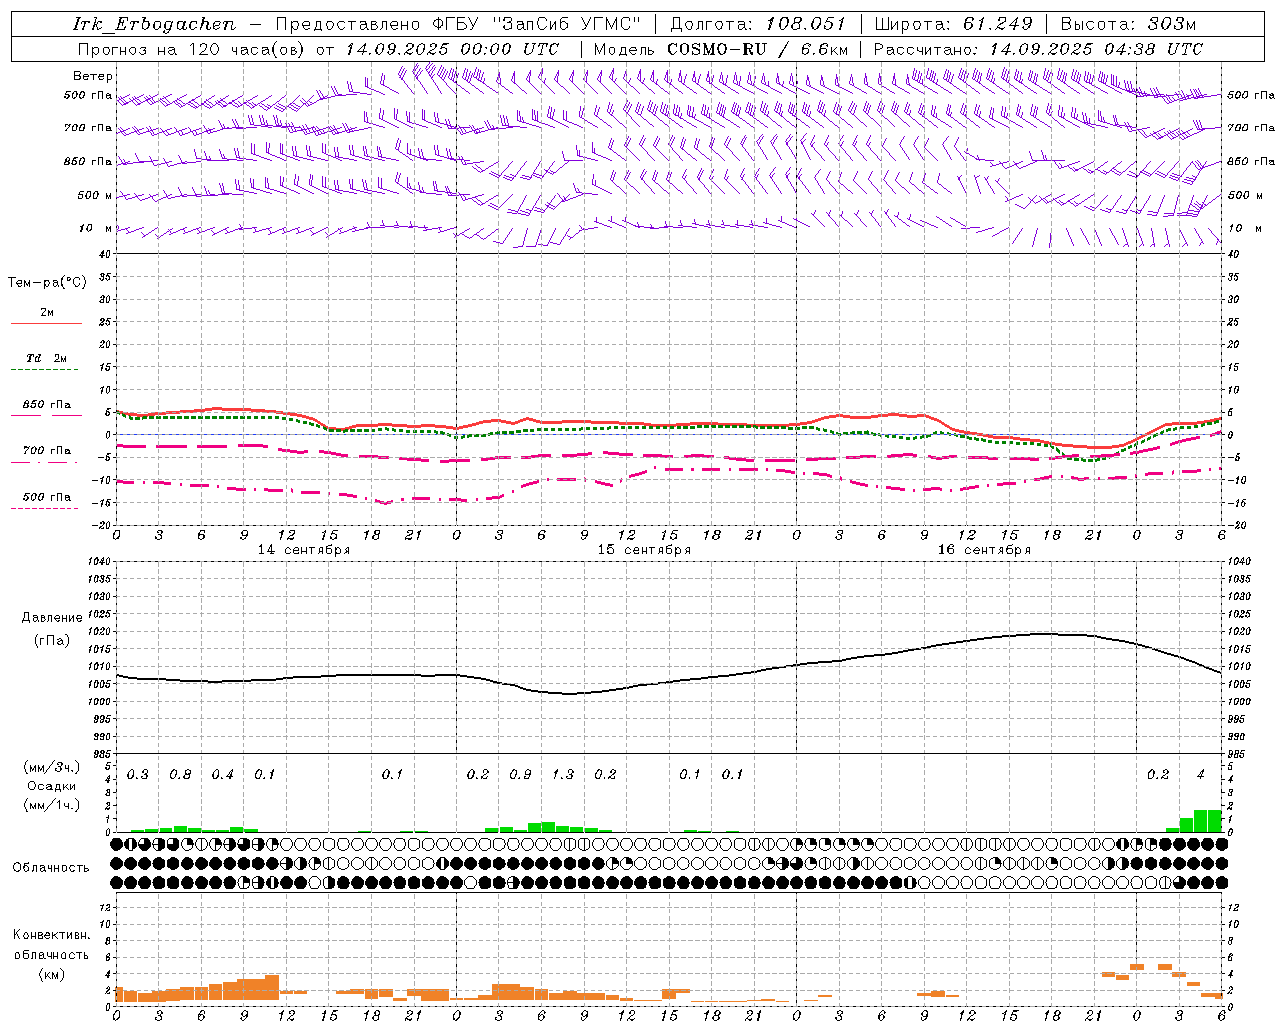Image resolution: width=1280 pixels, height=1024 pixels.
Task: Click the Конвективн. convective cloud label
Action: pos(51,935)
